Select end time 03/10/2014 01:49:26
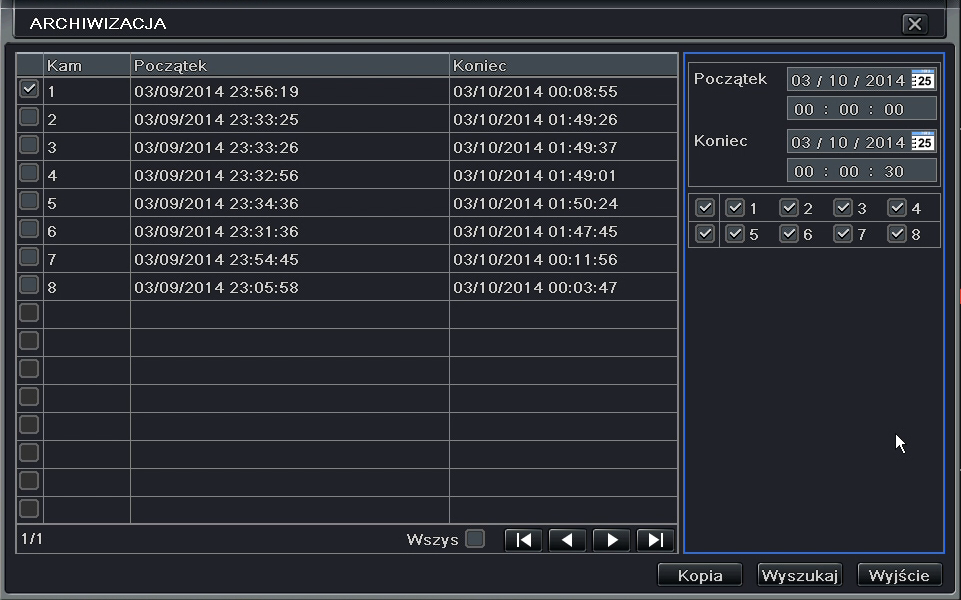 (535, 120)
